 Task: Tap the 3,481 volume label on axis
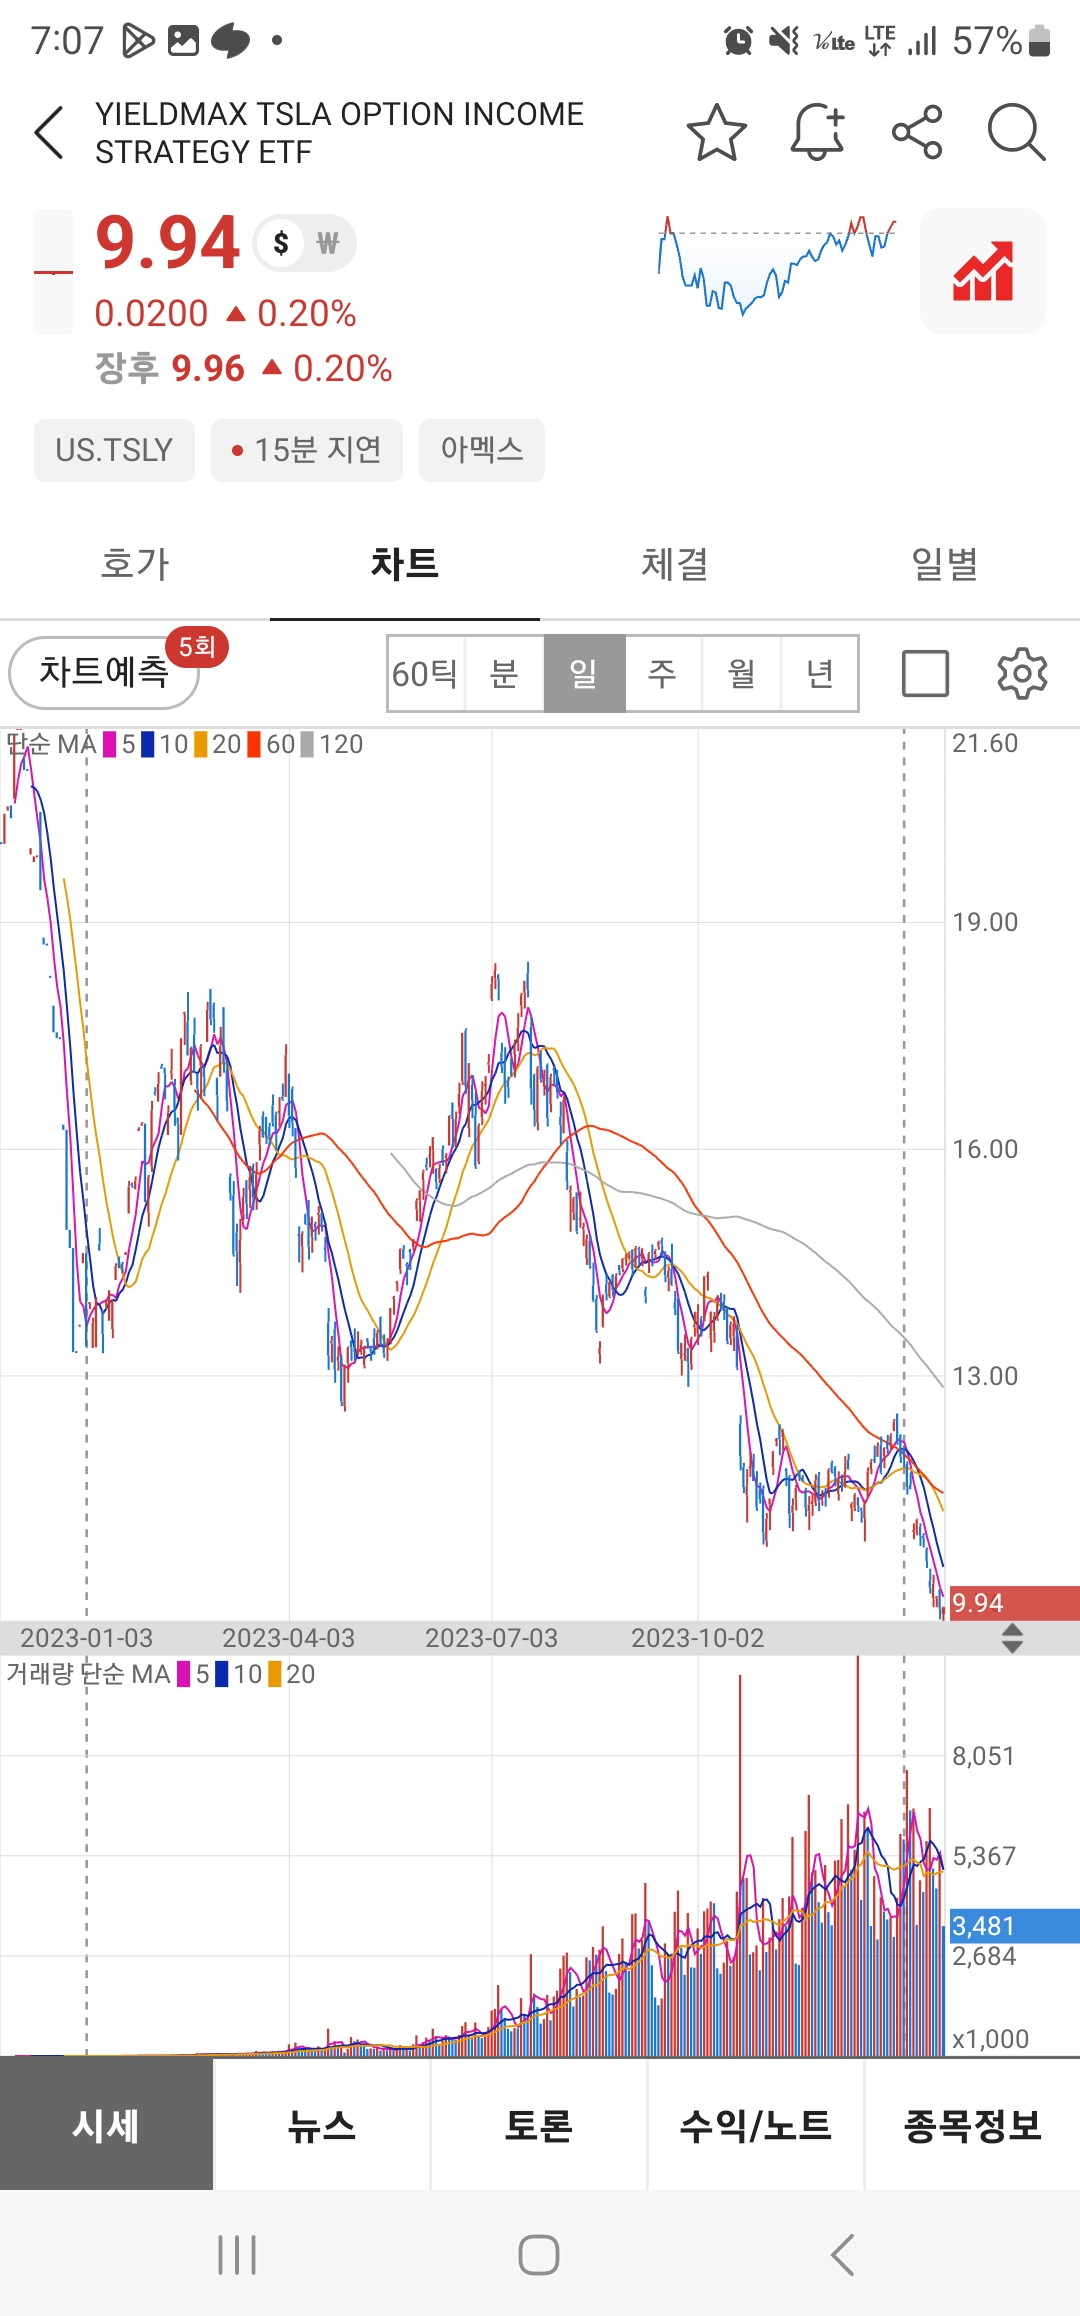pyautogui.click(x=1013, y=1926)
